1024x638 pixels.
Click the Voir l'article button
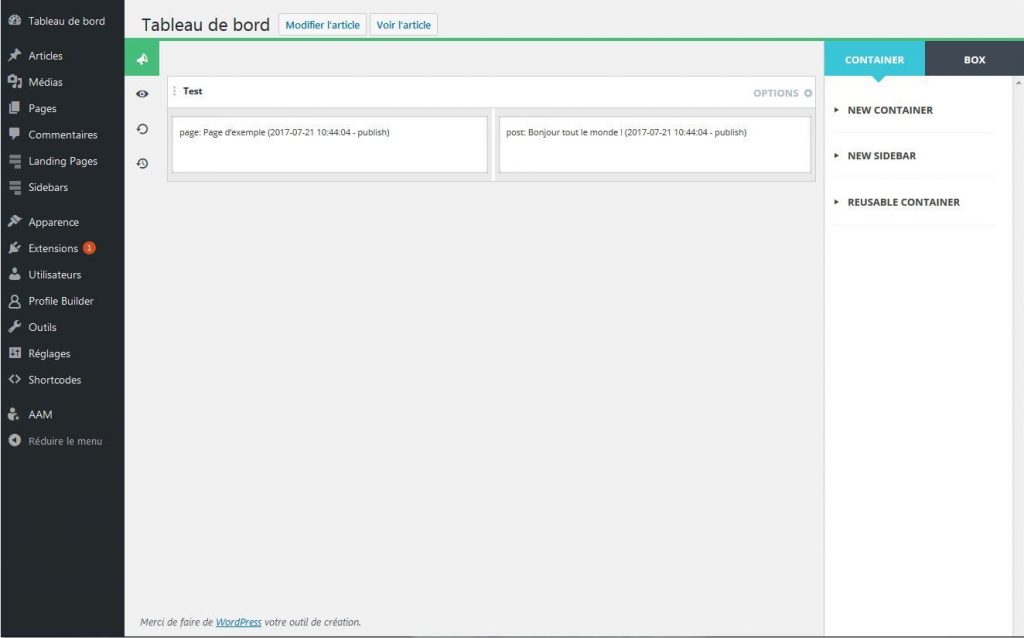coord(404,25)
